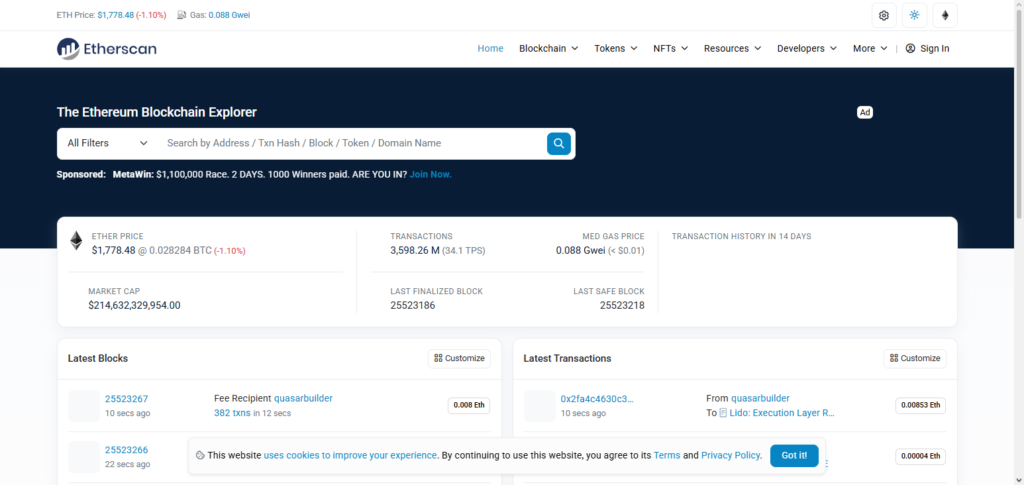Go to the Home tab
The image size is (1024, 485).
[x=490, y=48]
